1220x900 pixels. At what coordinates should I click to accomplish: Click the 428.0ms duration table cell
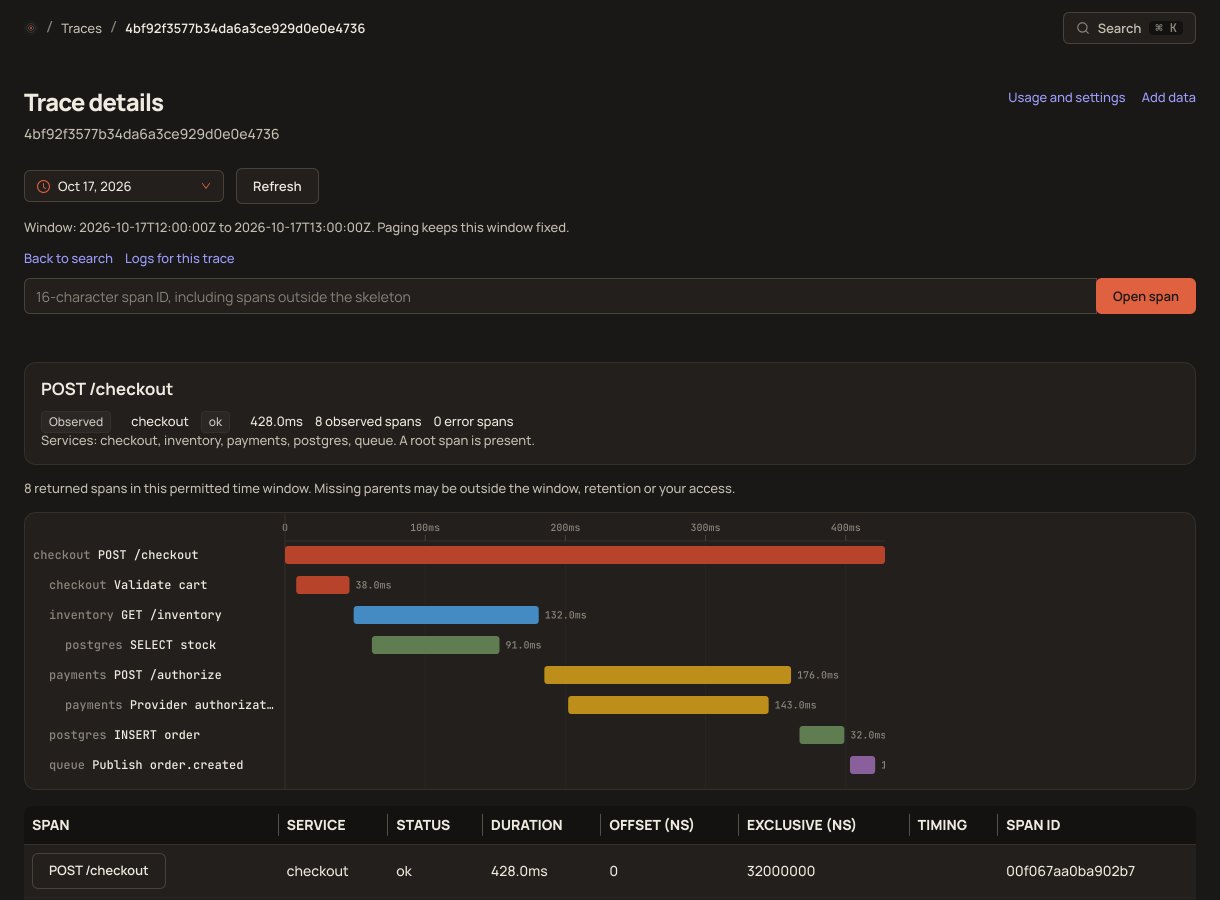pyautogui.click(x=519, y=871)
